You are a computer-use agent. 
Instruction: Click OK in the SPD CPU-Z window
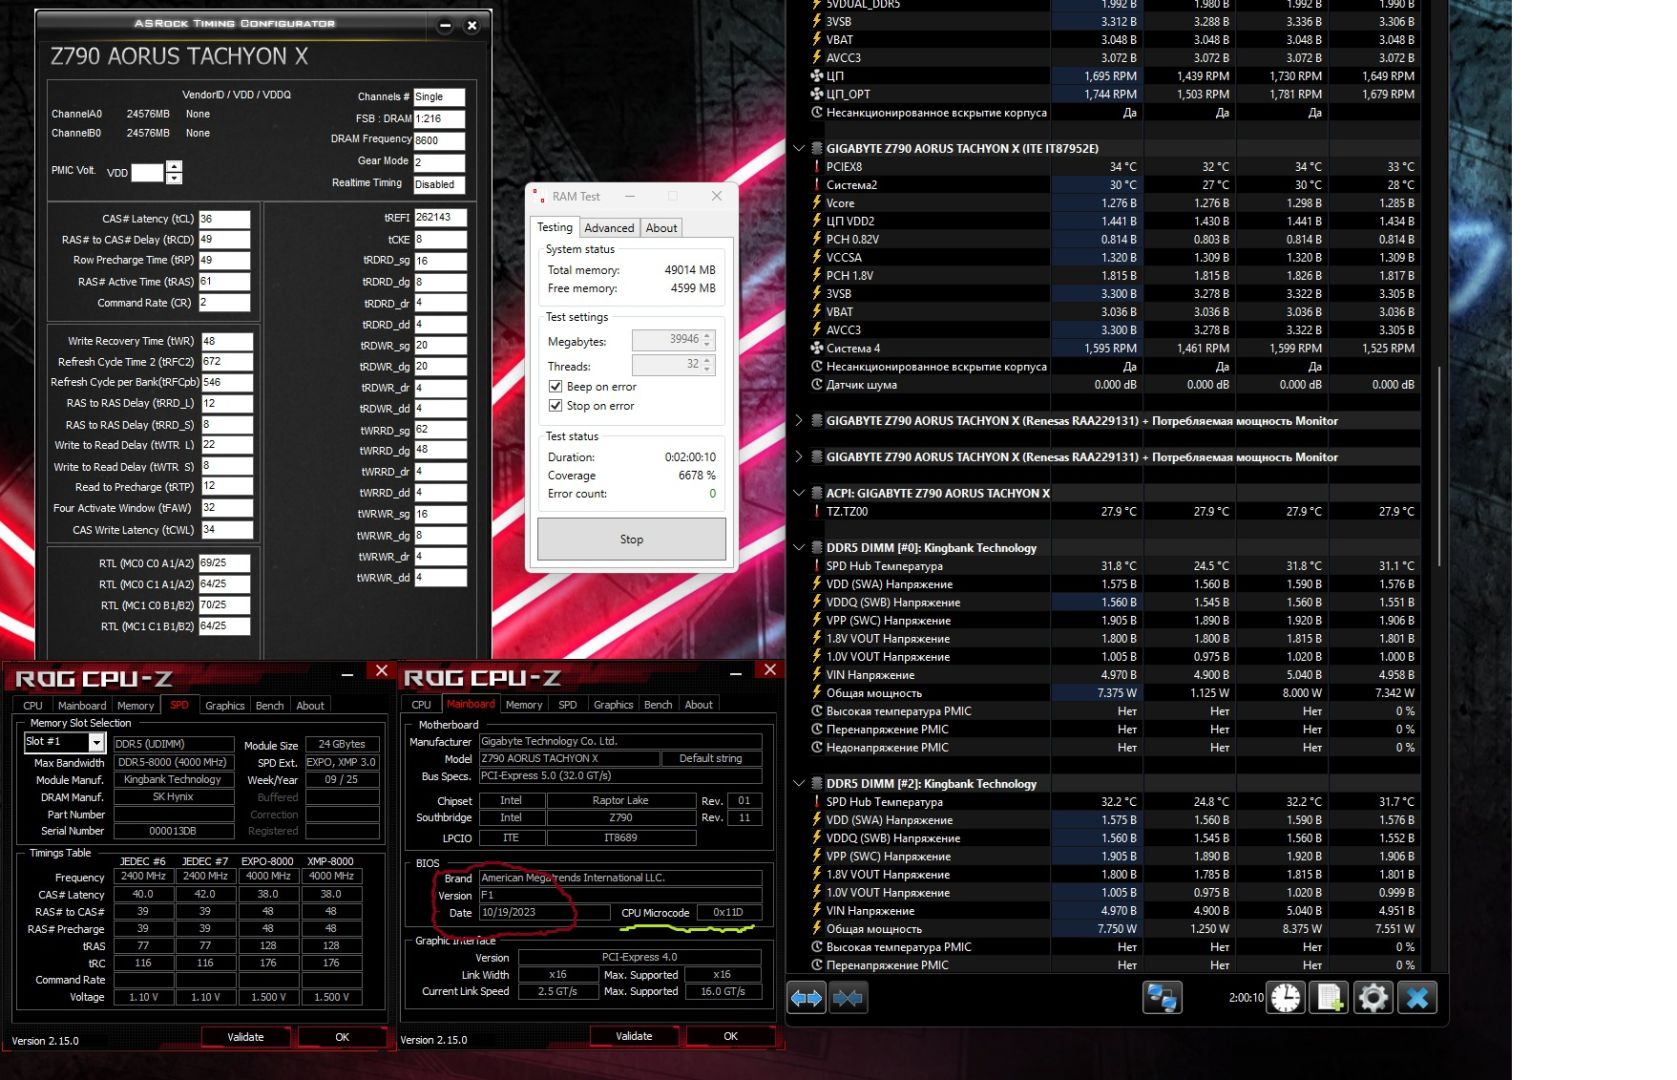342,1037
